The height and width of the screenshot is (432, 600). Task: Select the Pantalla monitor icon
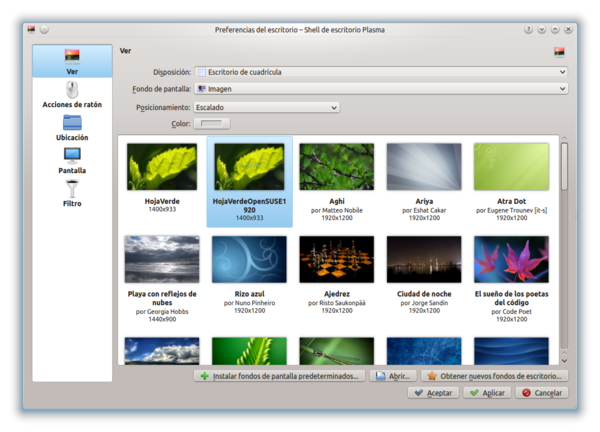72,156
